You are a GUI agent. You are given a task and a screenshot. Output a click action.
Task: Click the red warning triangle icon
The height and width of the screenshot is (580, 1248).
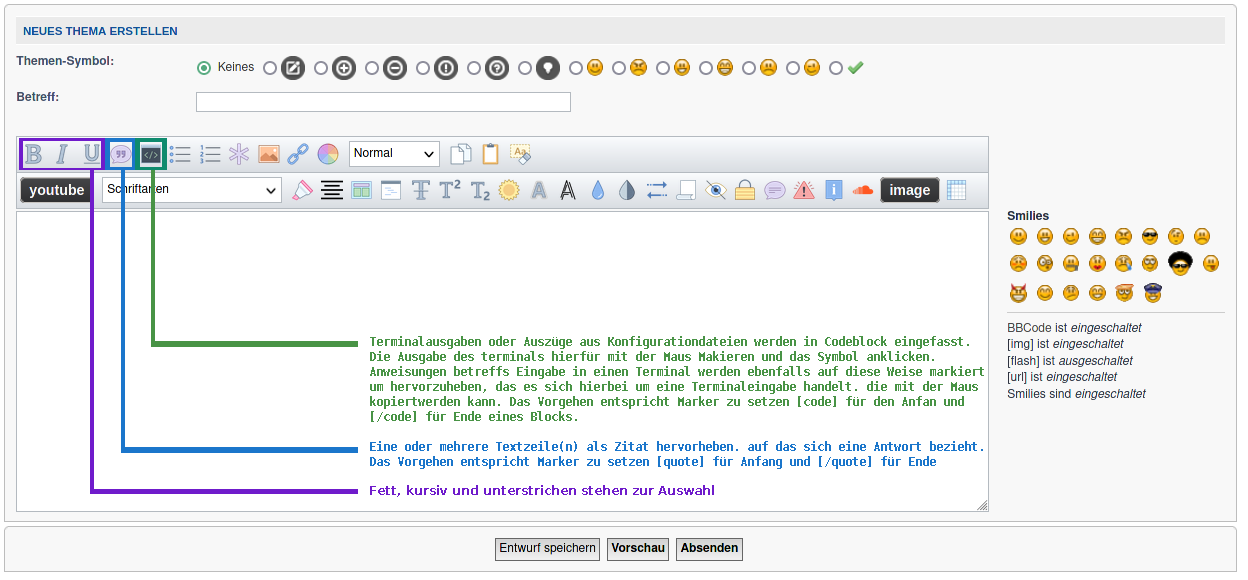[804, 190]
